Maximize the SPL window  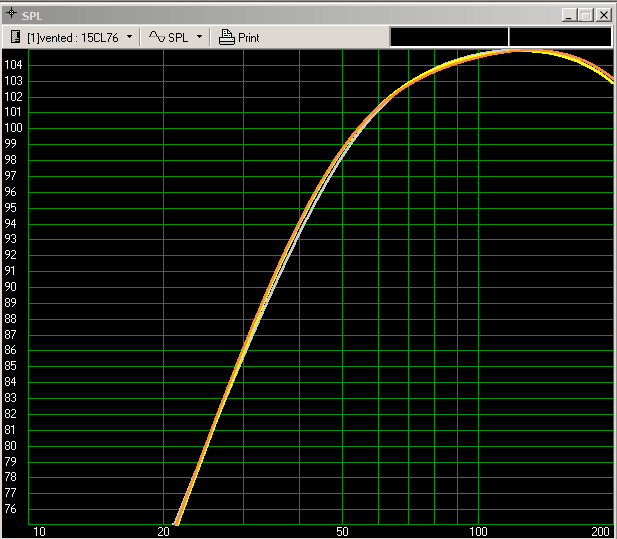[586, 15]
